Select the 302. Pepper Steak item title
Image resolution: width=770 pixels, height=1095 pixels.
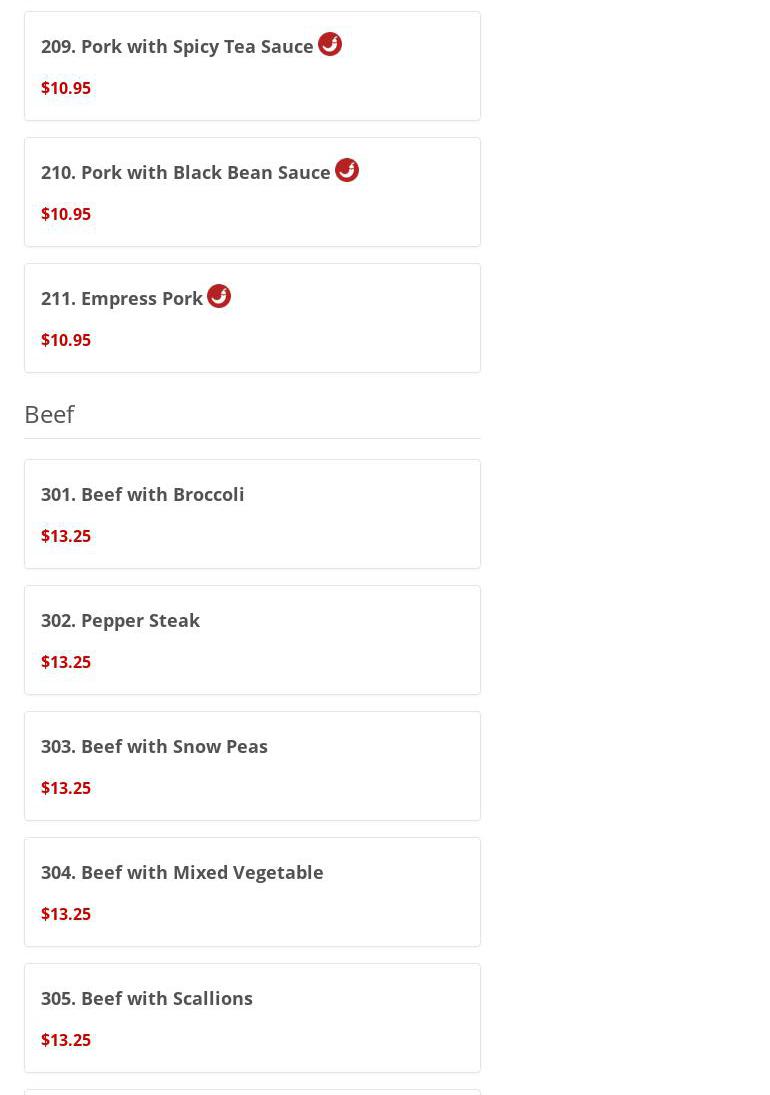(x=120, y=620)
